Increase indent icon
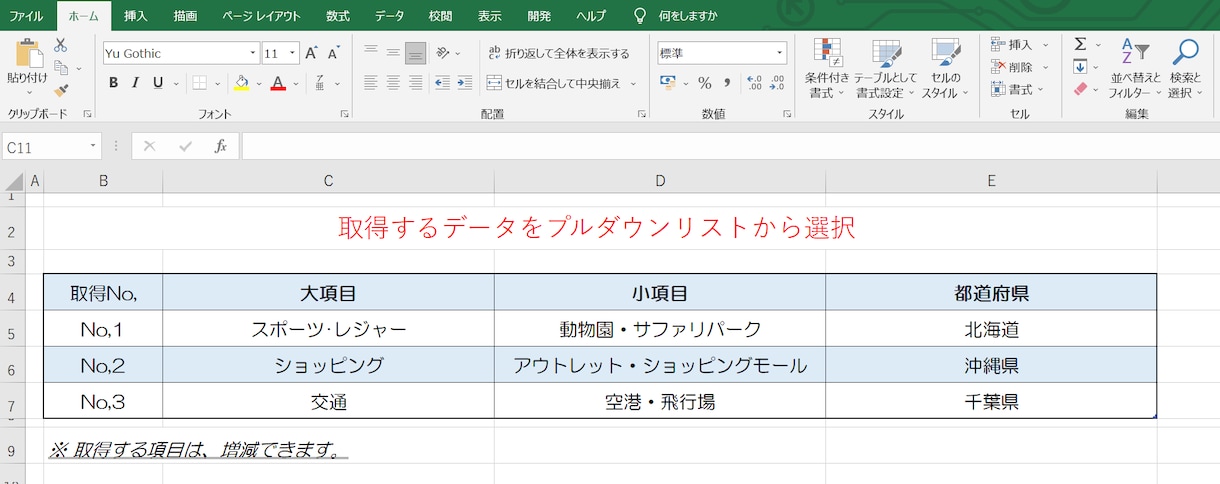The image size is (1220, 484). pos(464,83)
